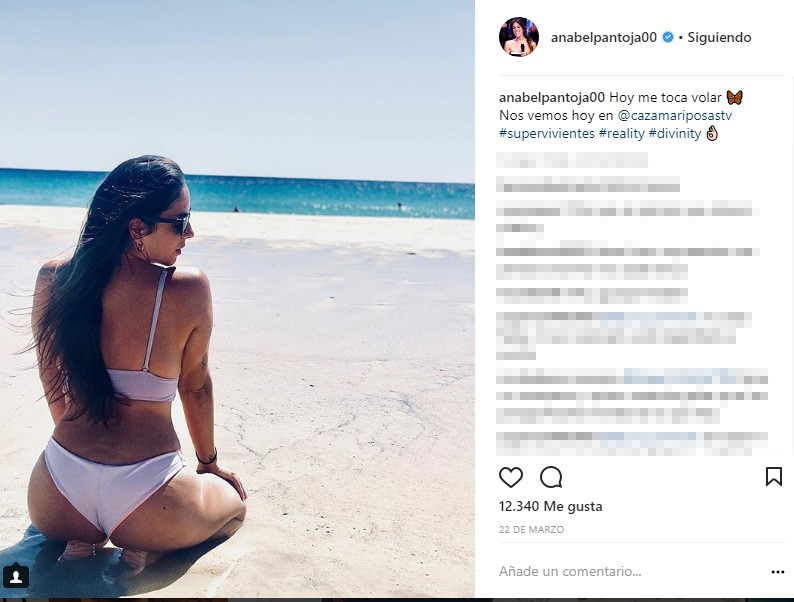The image size is (794, 602).
Task: Open #divinity hashtag
Action: 675,134
